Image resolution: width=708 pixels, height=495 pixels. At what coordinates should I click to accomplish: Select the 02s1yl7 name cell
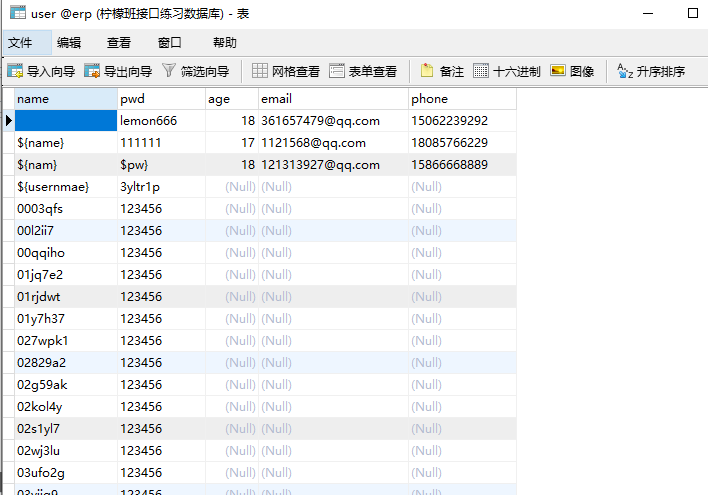click(x=66, y=429)
